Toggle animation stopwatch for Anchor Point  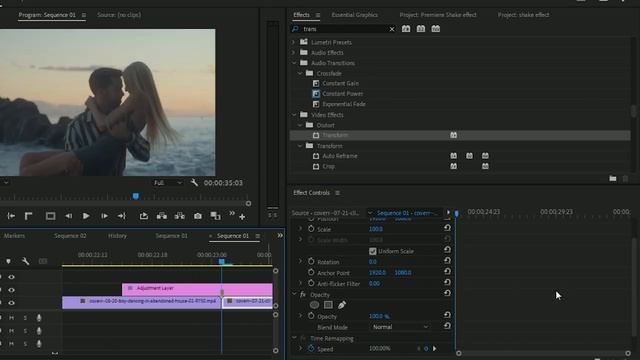(x=311, y=272)
